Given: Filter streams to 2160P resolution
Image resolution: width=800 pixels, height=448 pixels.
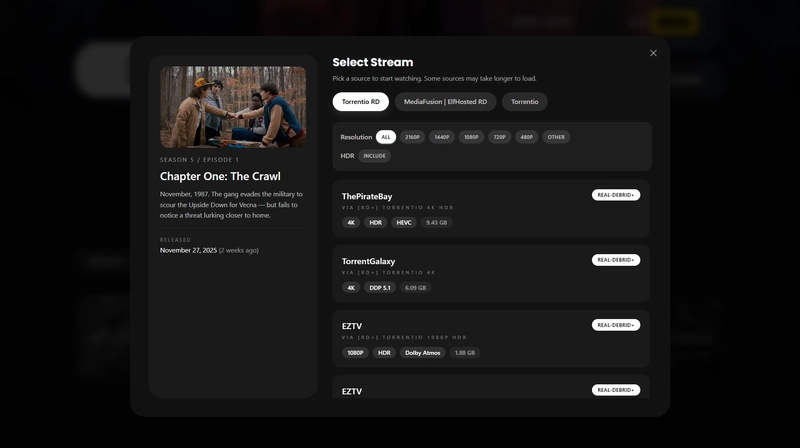Looking at the screenshot, I should point(412,137).
